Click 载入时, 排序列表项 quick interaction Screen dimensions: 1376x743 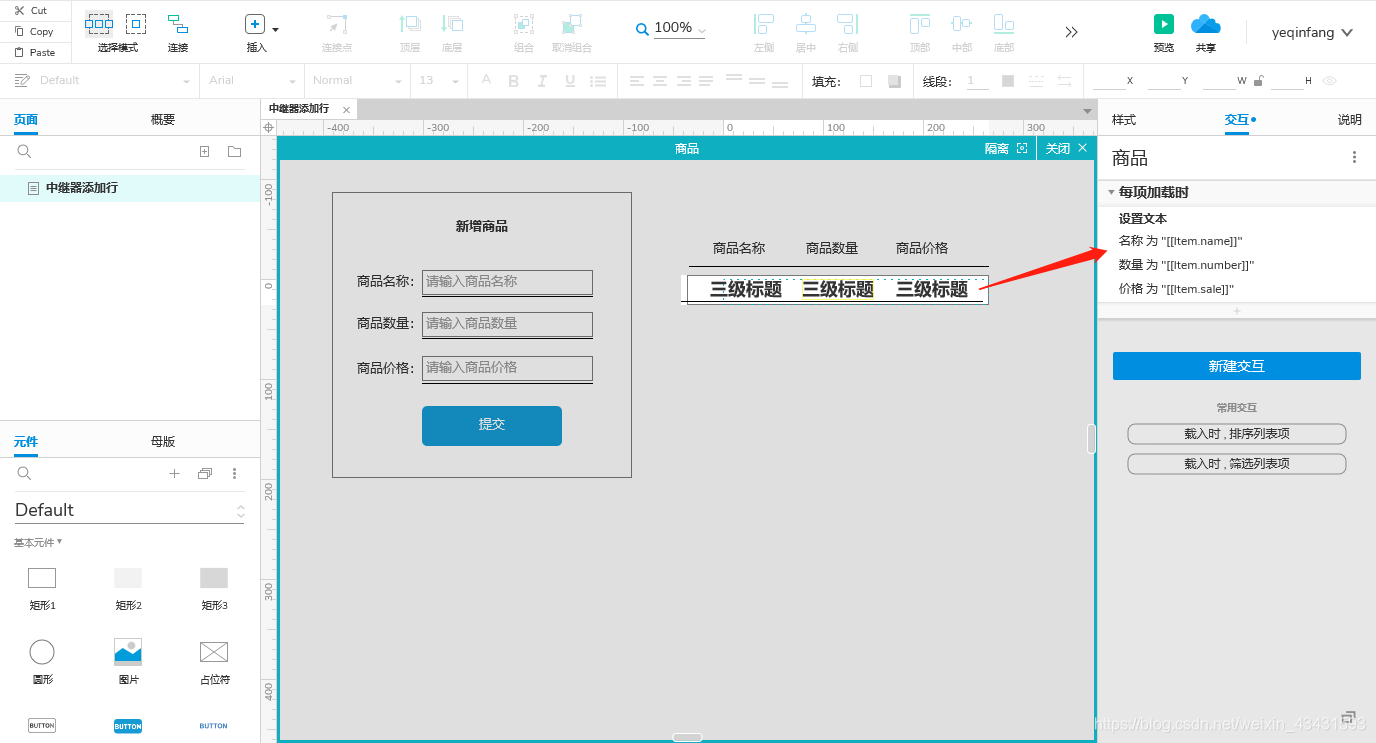tap(1237, 434)
